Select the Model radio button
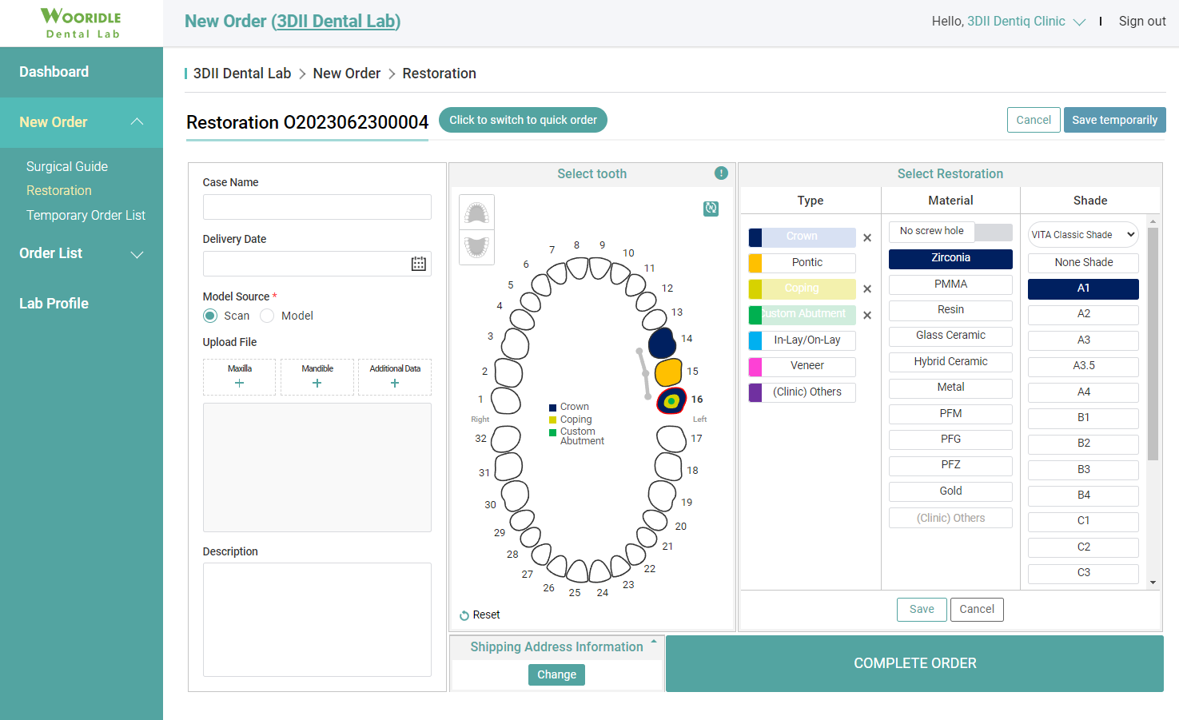 coord(266,315)
